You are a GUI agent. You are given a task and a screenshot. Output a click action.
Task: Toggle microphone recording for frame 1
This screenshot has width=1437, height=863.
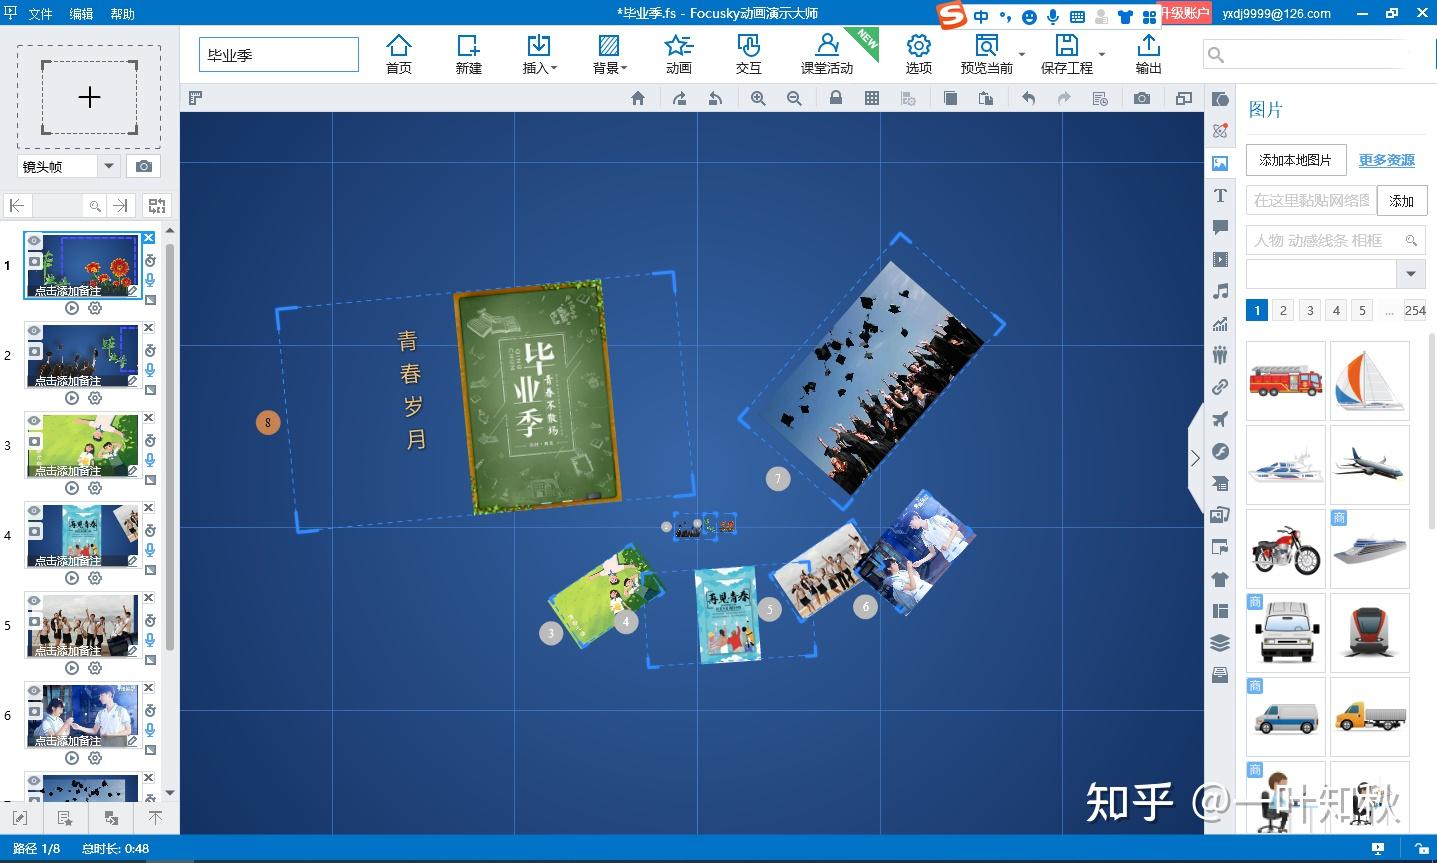click(x=150, y=281)
